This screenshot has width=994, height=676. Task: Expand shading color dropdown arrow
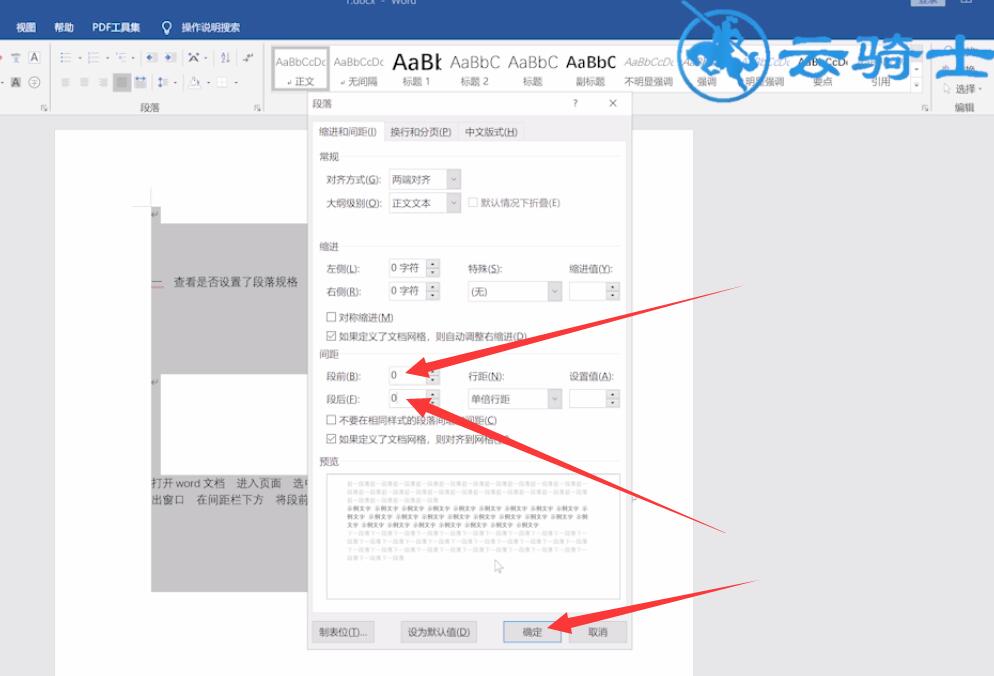point(209,82)
